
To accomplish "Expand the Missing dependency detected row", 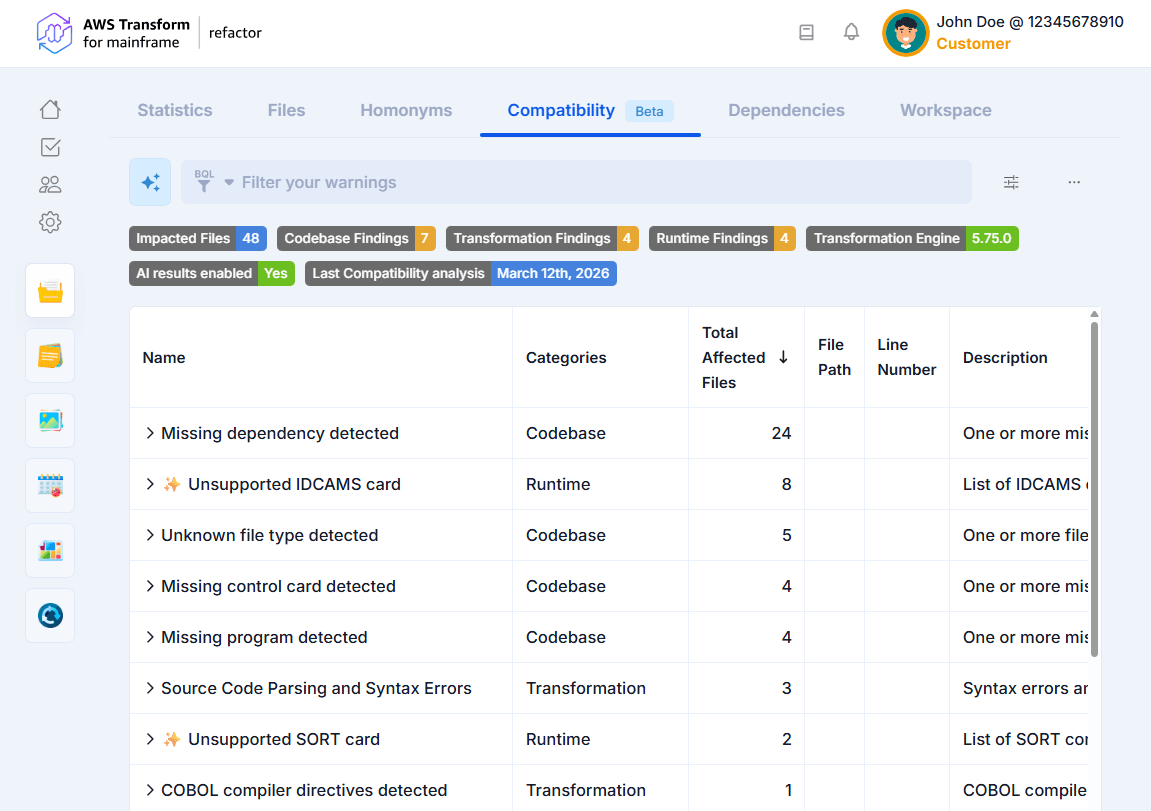I will [x=150, y=433].
